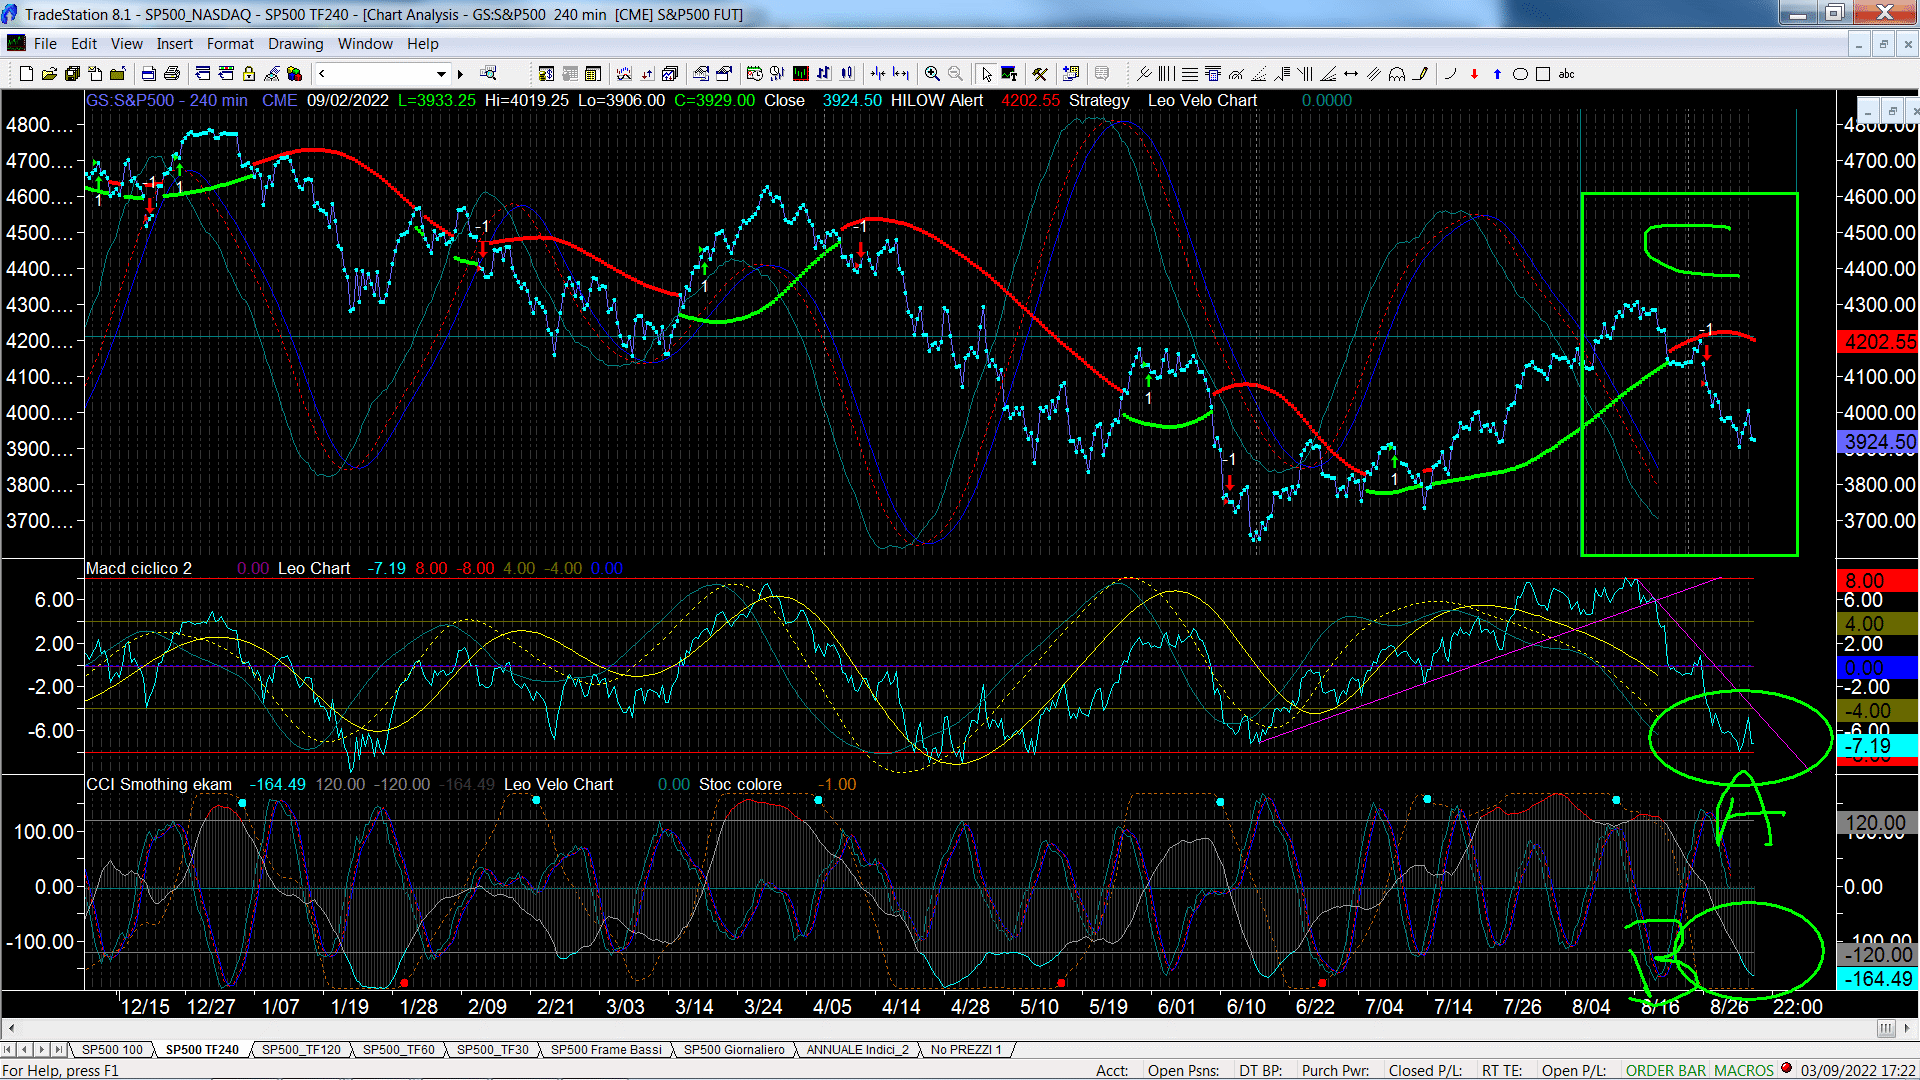Viewport: 1920px width, 1080px height.
Task: Click the hammer and pick icon
Action: click(1040, 74)
